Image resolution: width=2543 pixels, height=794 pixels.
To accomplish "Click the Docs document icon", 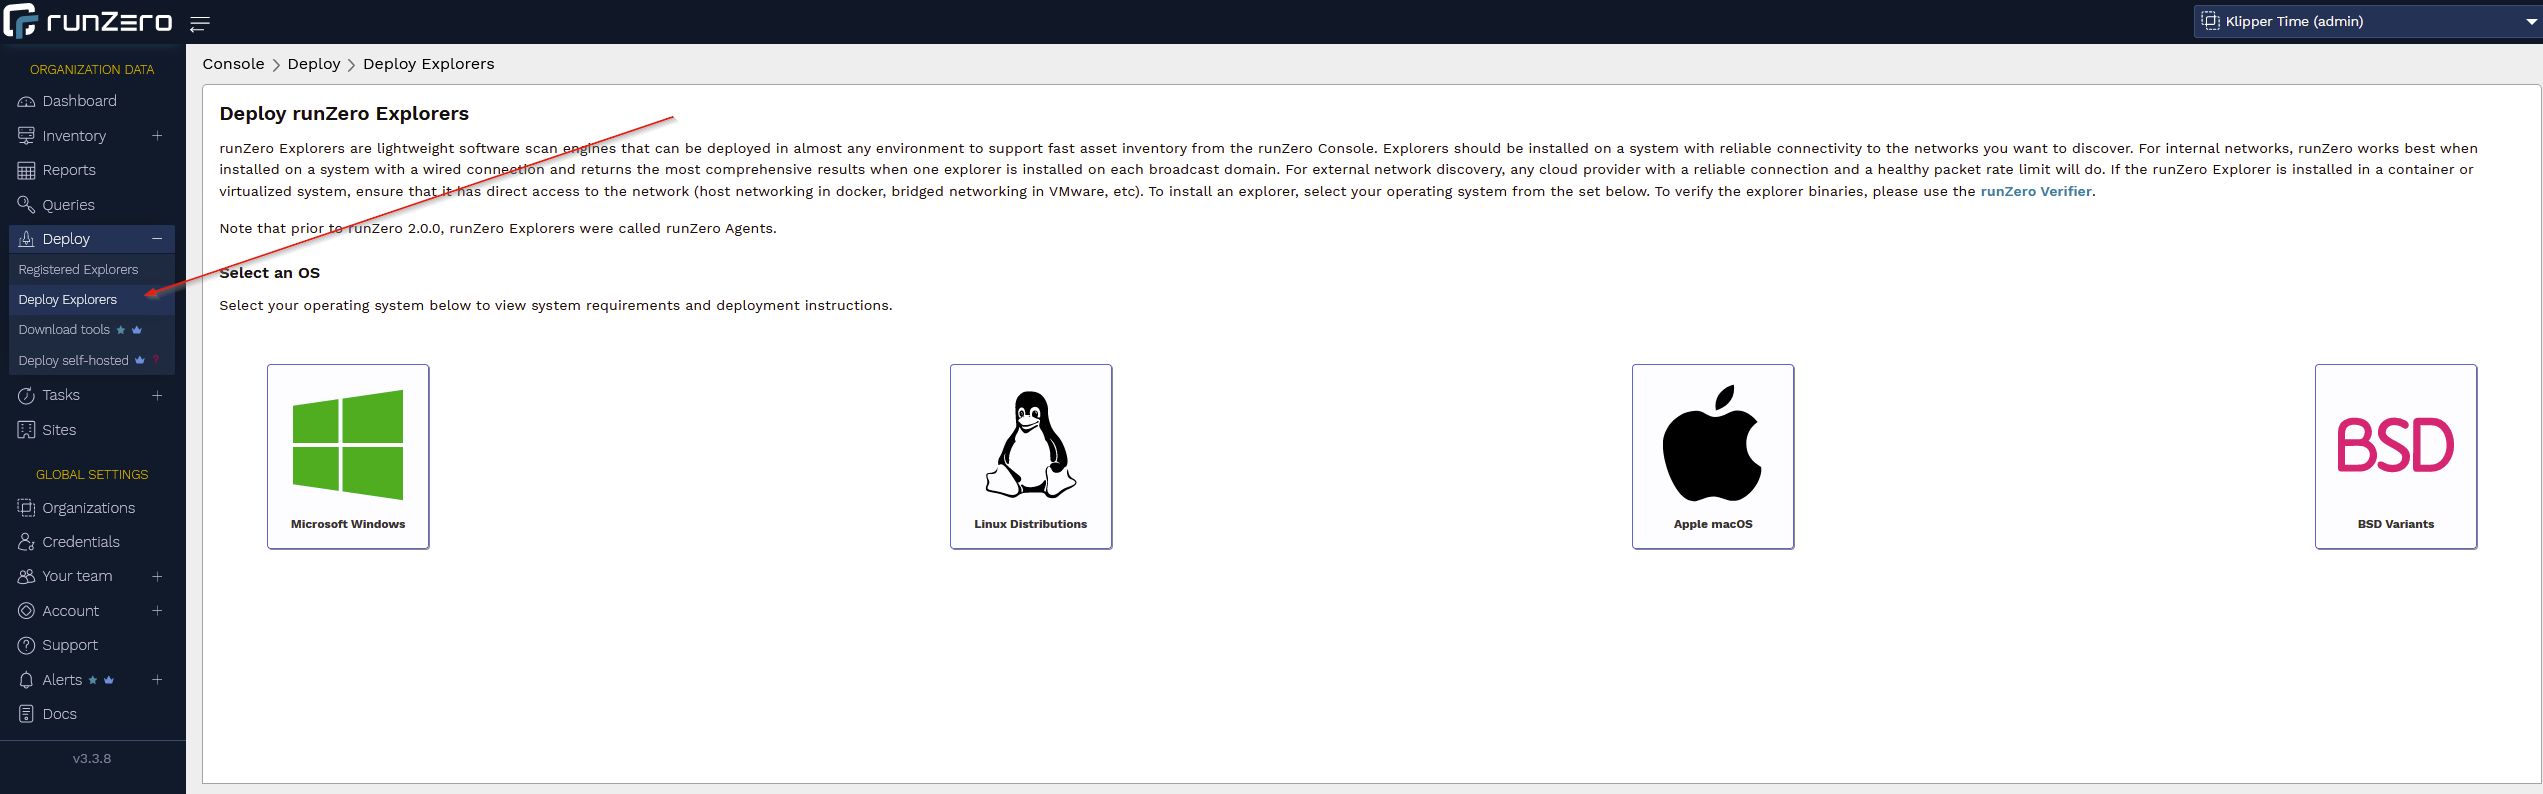I will click(26, 714).
